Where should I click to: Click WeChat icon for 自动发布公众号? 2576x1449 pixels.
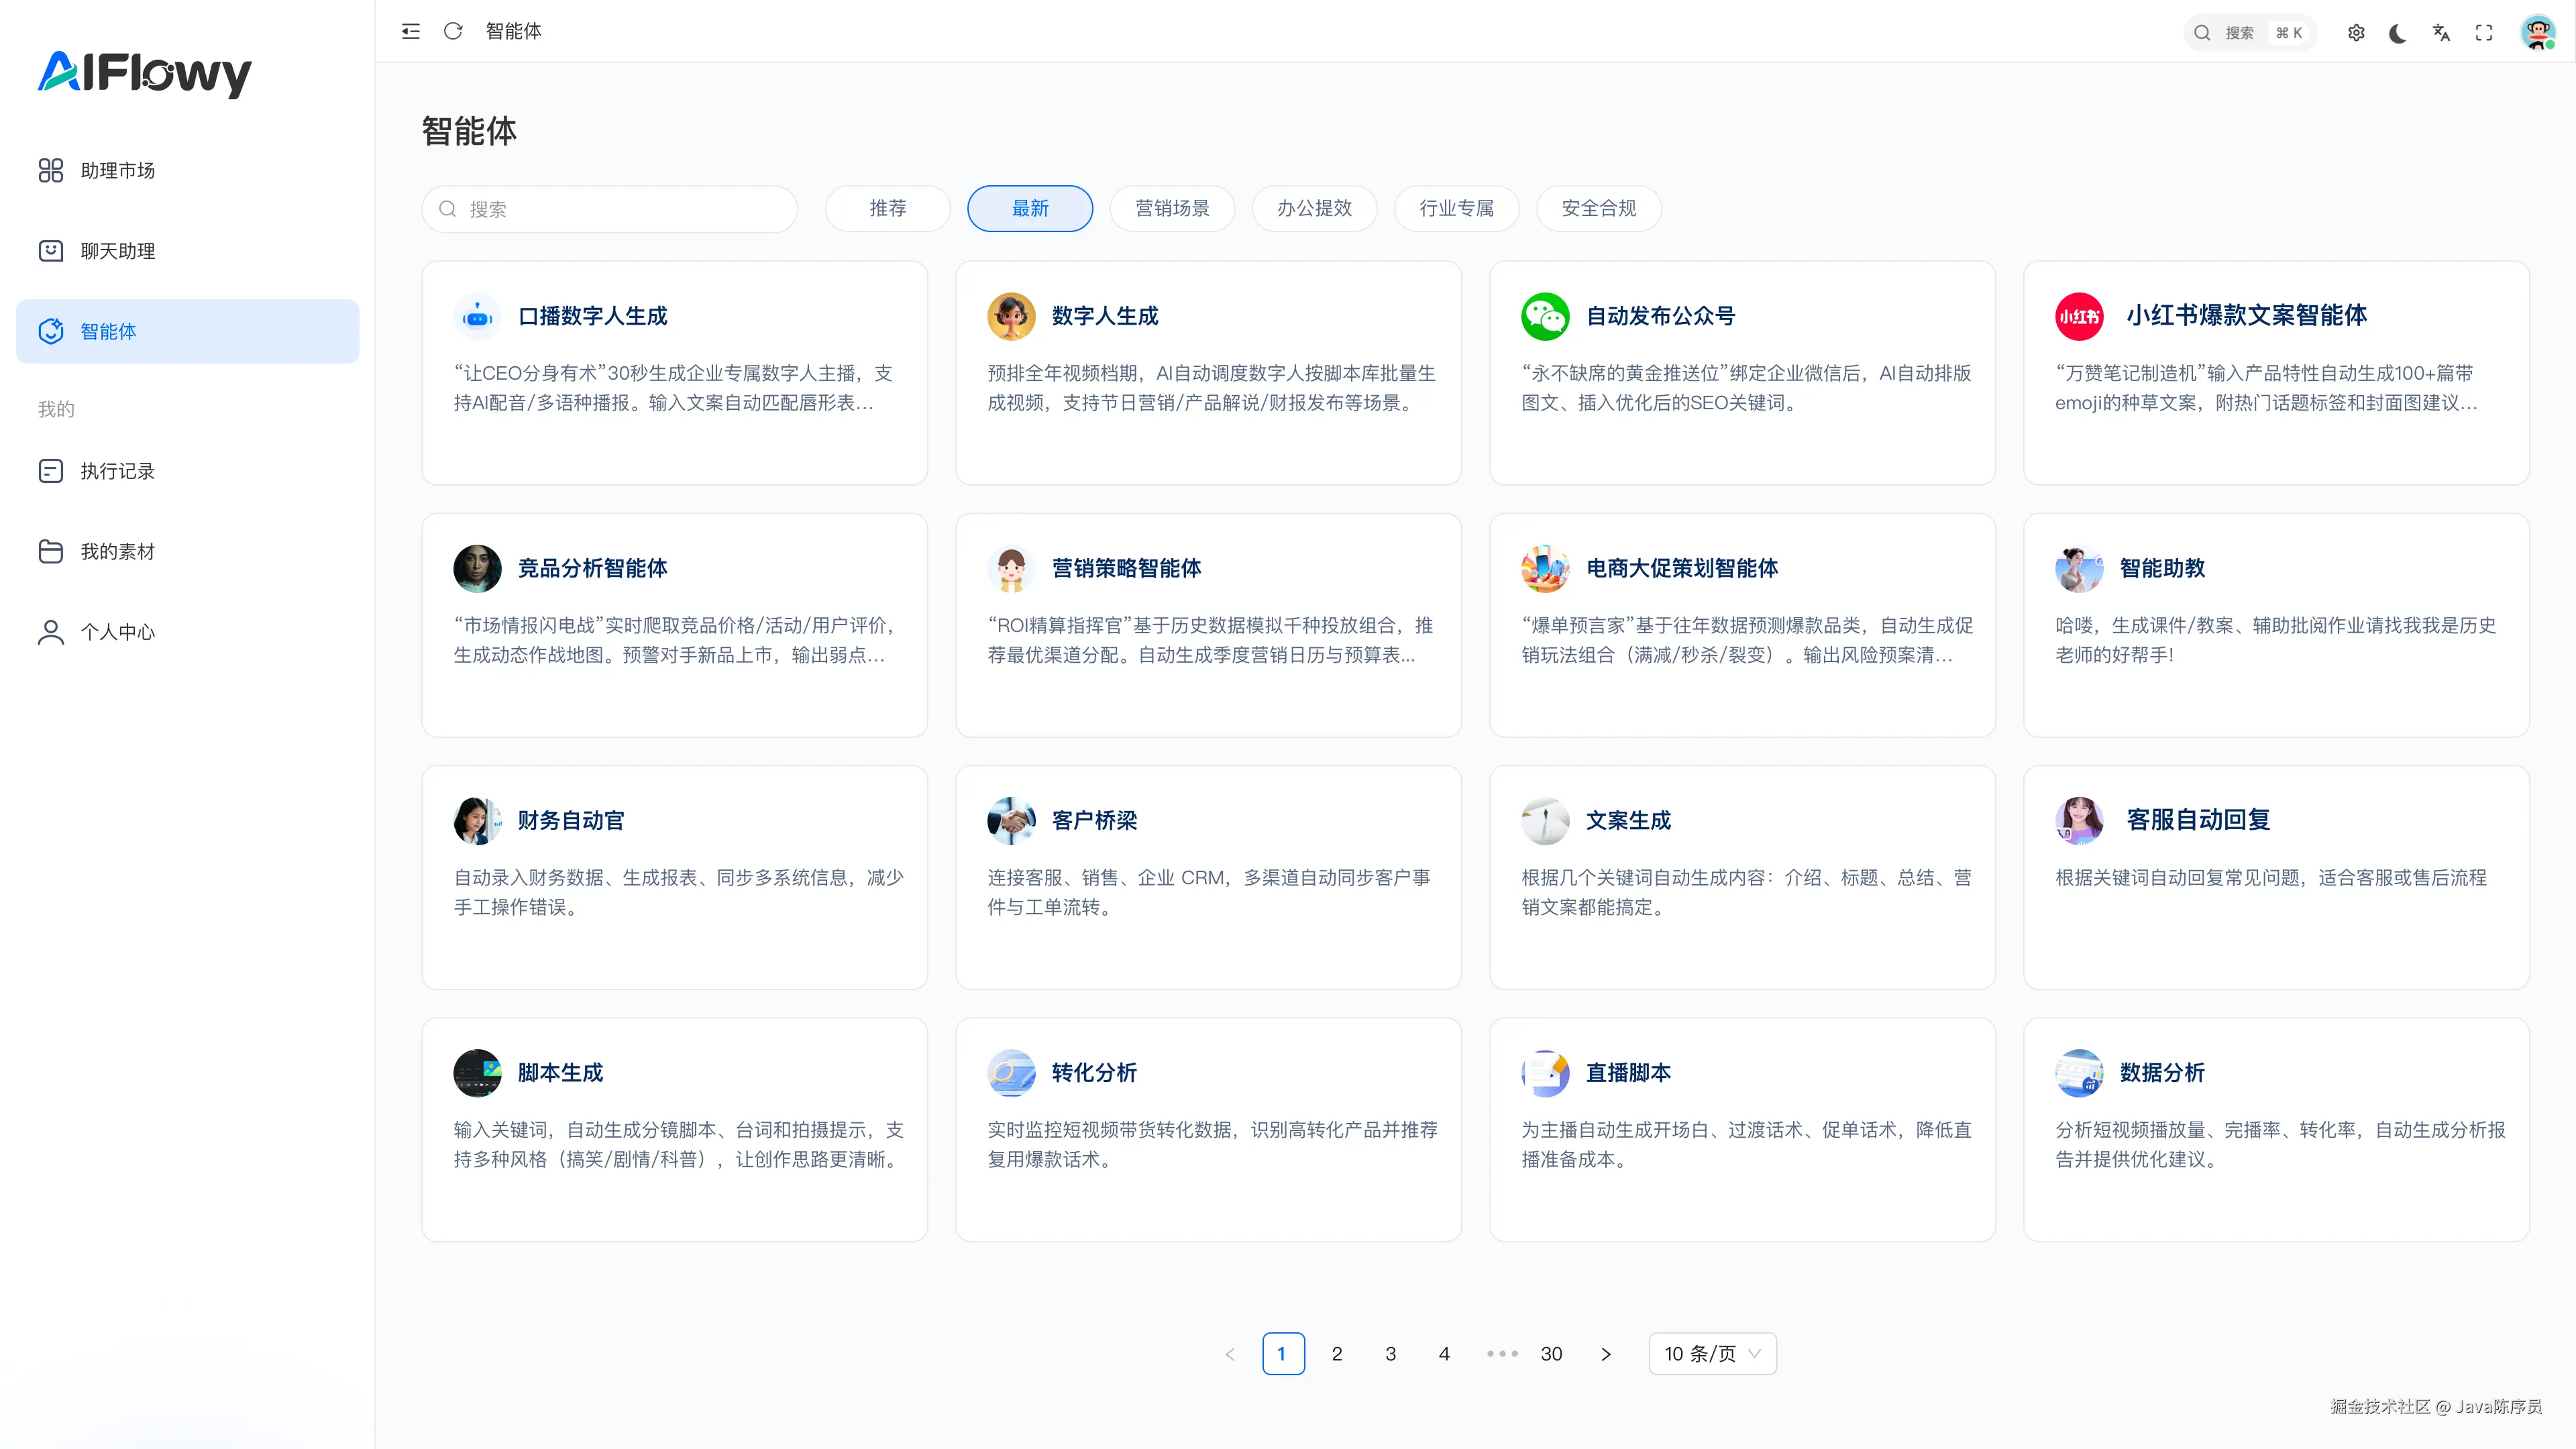click(x=1545, y=316)
